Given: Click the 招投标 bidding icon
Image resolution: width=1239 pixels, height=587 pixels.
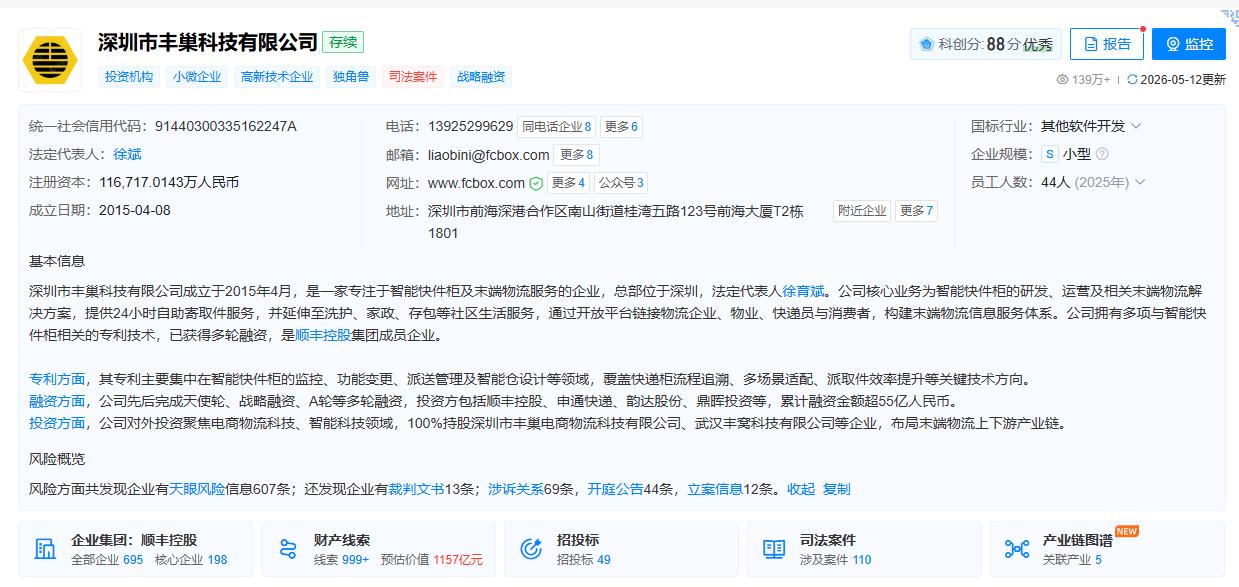Looking at the screenshot, I should [x=531, y=549].
